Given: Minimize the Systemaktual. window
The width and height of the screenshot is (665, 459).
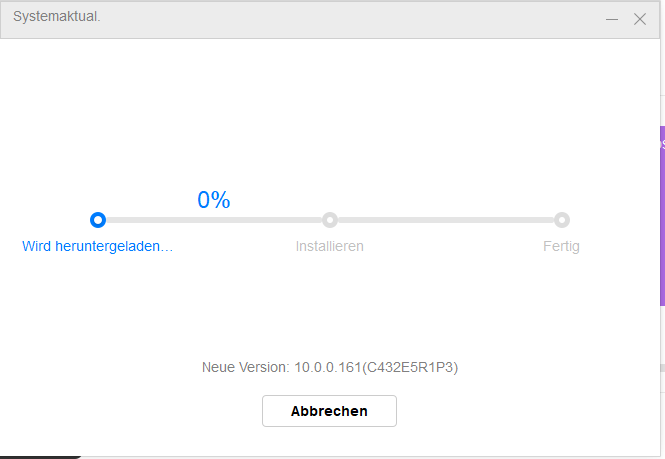Looking at the screenshot, I should [x=612, y=19].
